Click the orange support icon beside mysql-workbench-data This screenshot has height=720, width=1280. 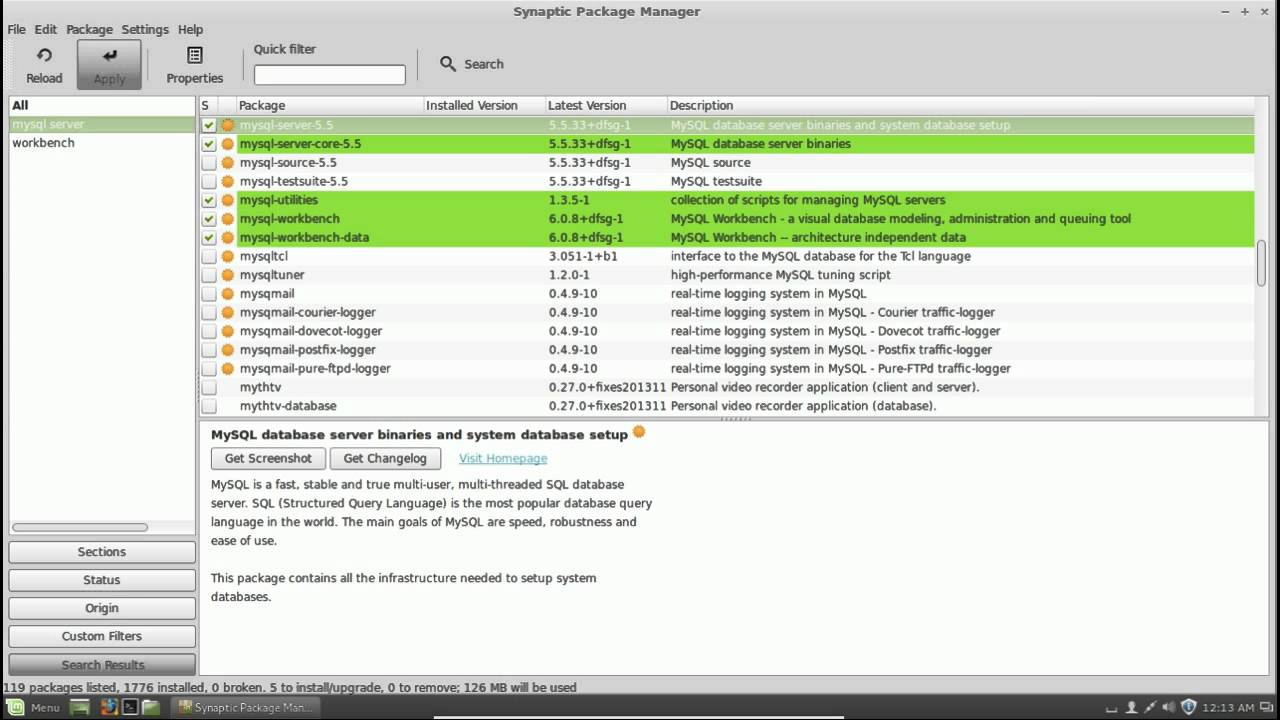click(228, 238)
